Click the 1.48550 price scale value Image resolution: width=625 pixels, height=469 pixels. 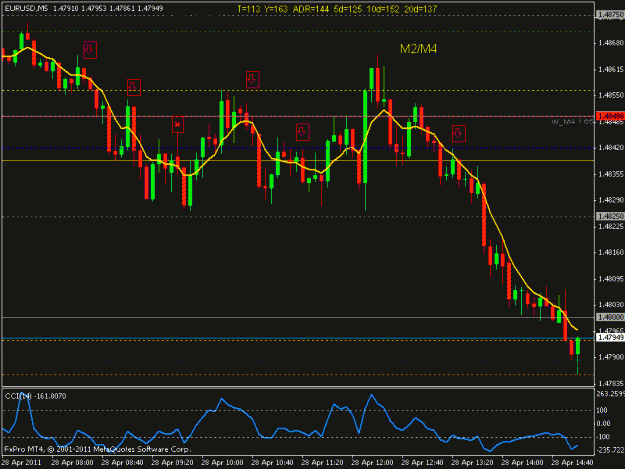coord(610,95)
